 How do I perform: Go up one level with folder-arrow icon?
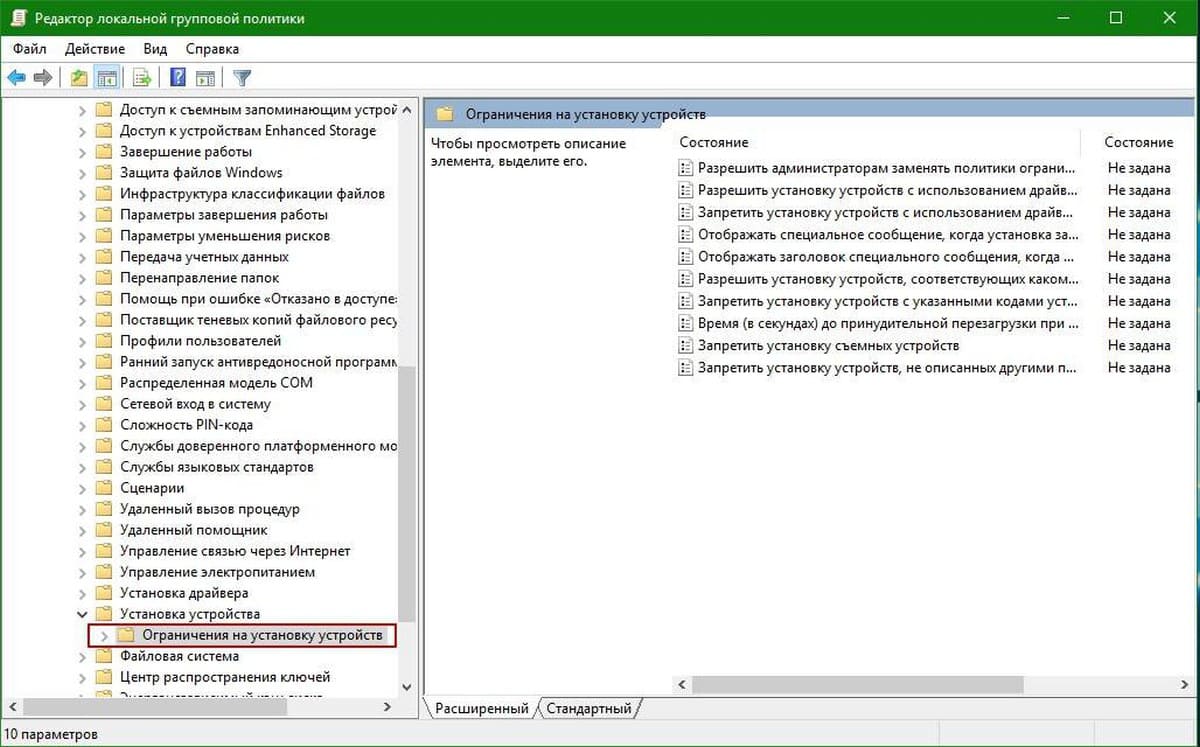(80, 77)
